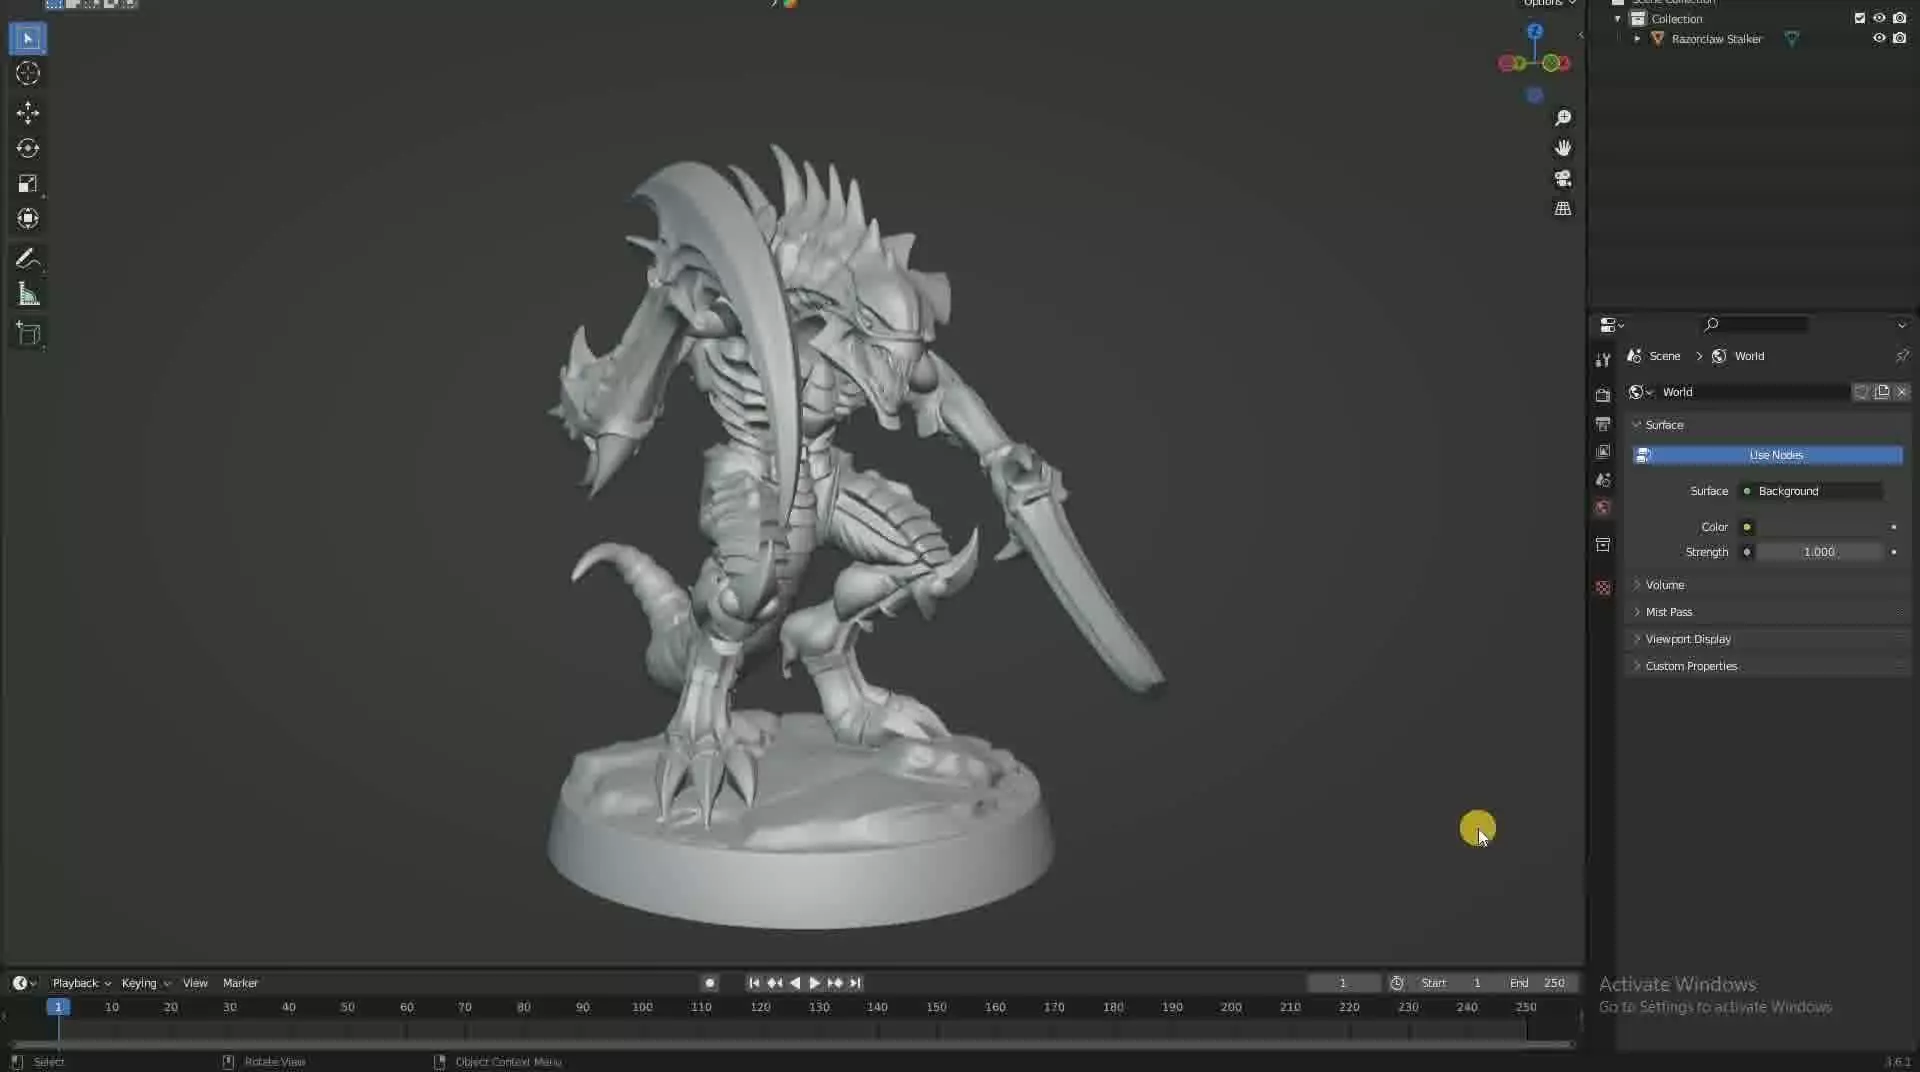Toggle auto keying record button
Screen dimensions: 1920x1072
tap(710, 983)
